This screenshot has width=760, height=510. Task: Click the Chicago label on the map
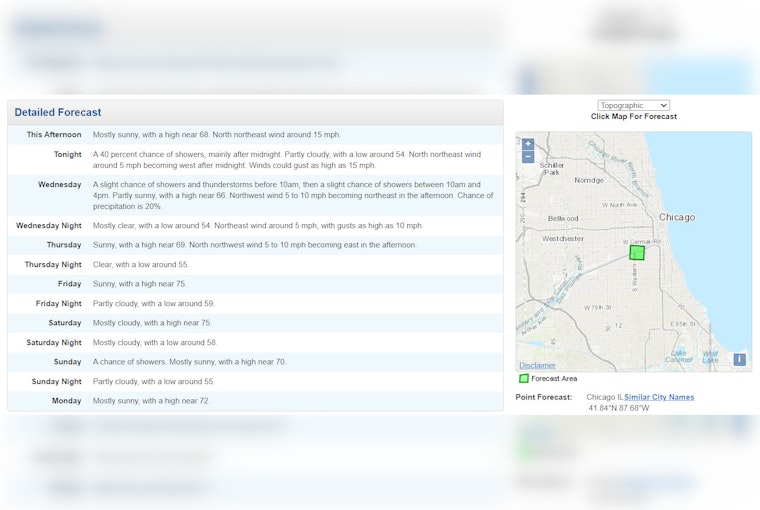(x=677, y=217)
